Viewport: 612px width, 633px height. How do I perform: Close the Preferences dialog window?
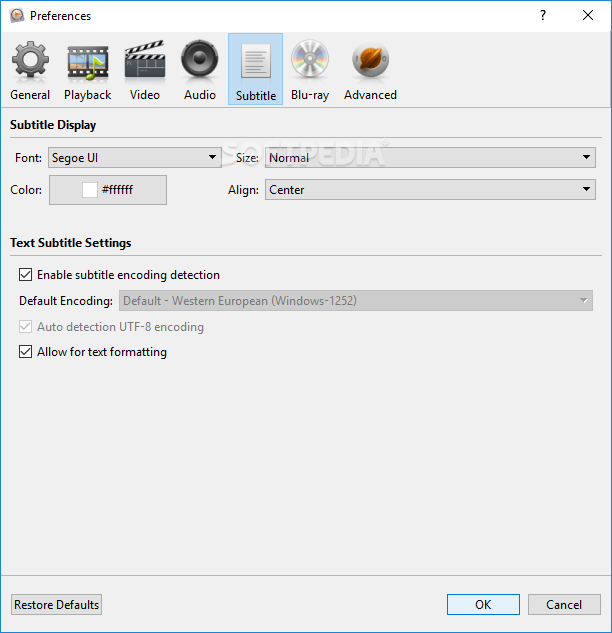click(x=588, y=15)
